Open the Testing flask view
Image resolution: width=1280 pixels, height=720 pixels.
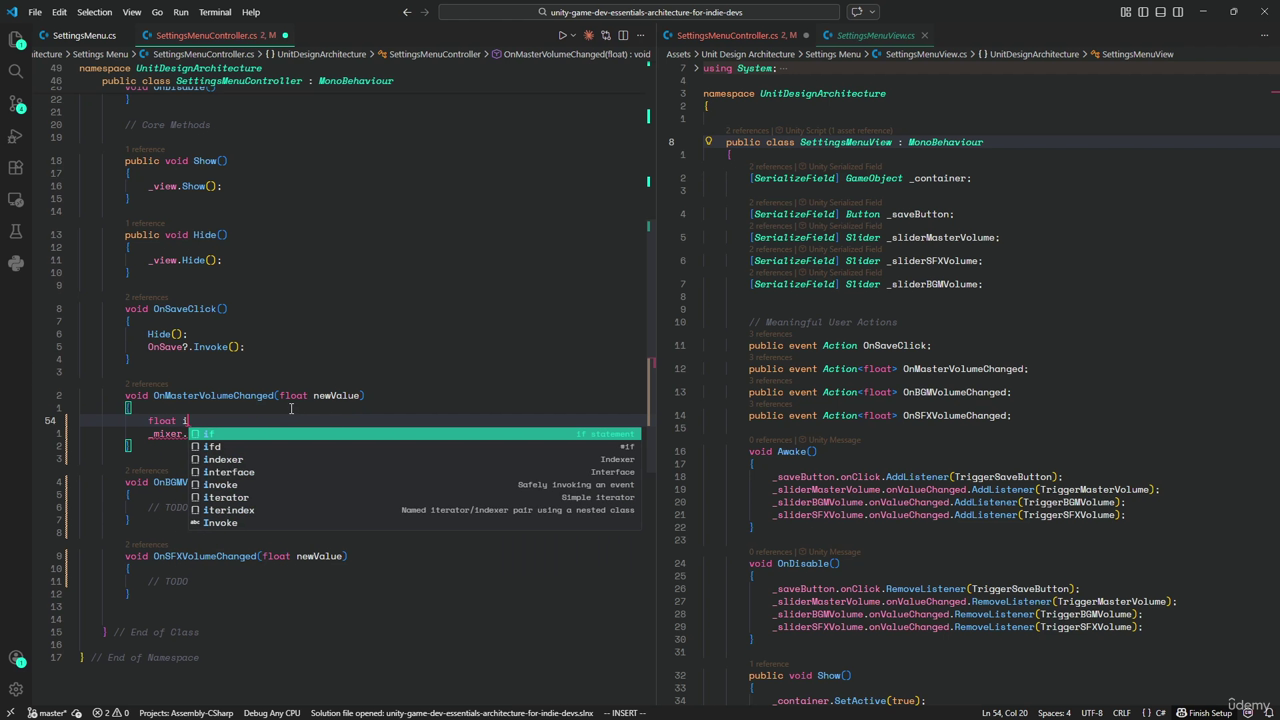point(15,232)
